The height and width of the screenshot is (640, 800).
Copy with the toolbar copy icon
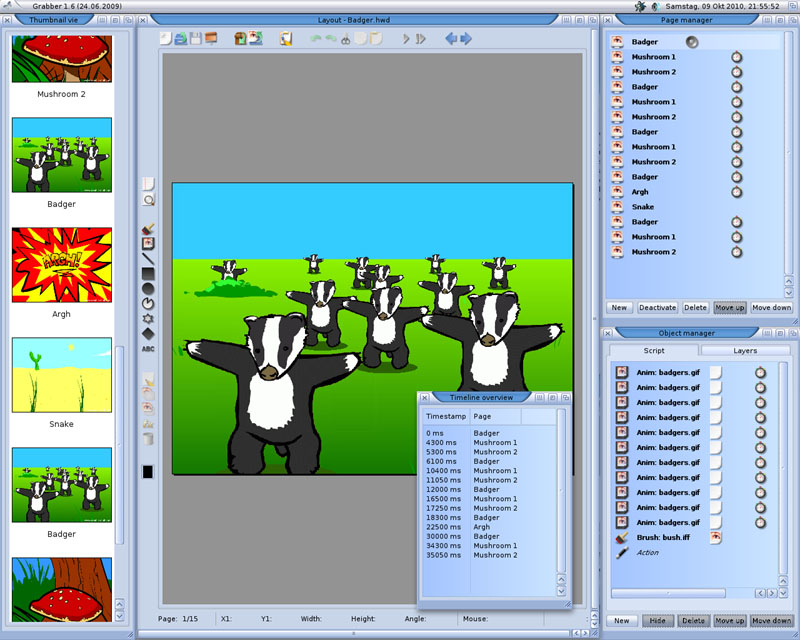pyautogui.click(x=361, y=39)
